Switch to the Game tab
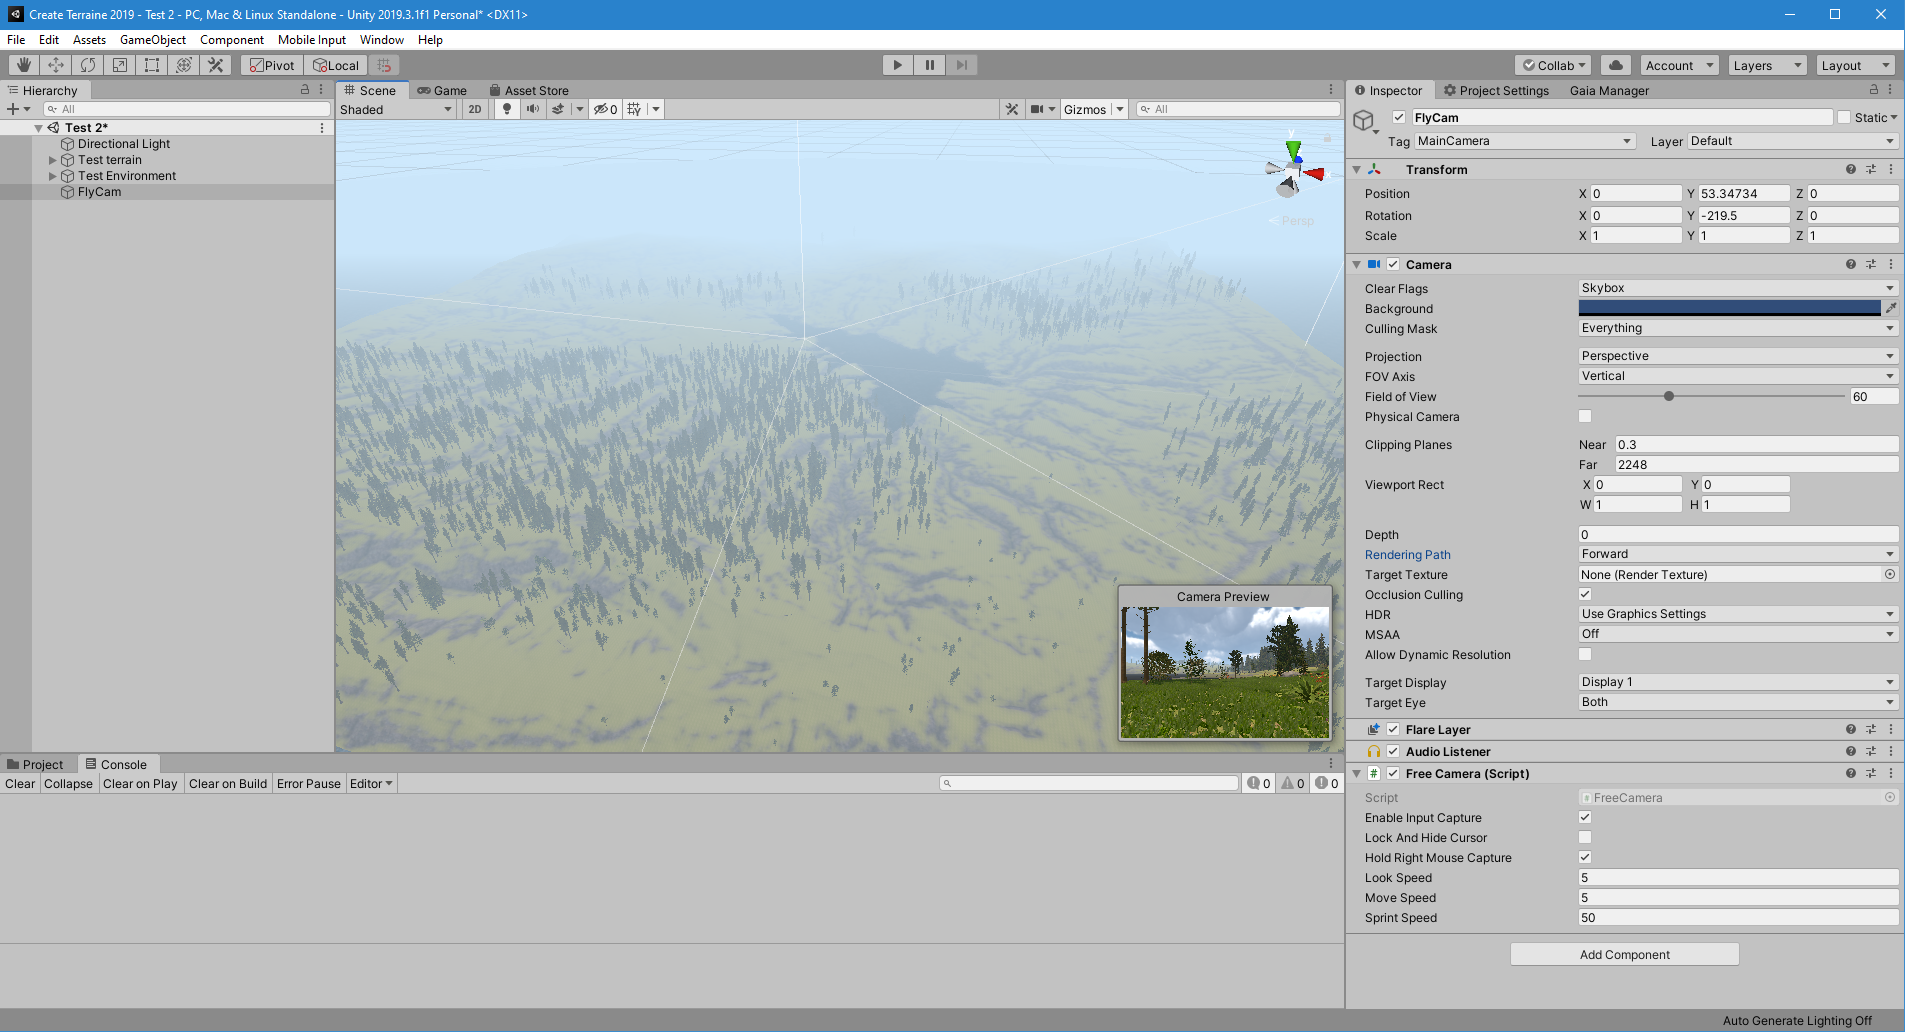Image resolution: width=1905 pixels, height=1032 pixels. (442, 90)
